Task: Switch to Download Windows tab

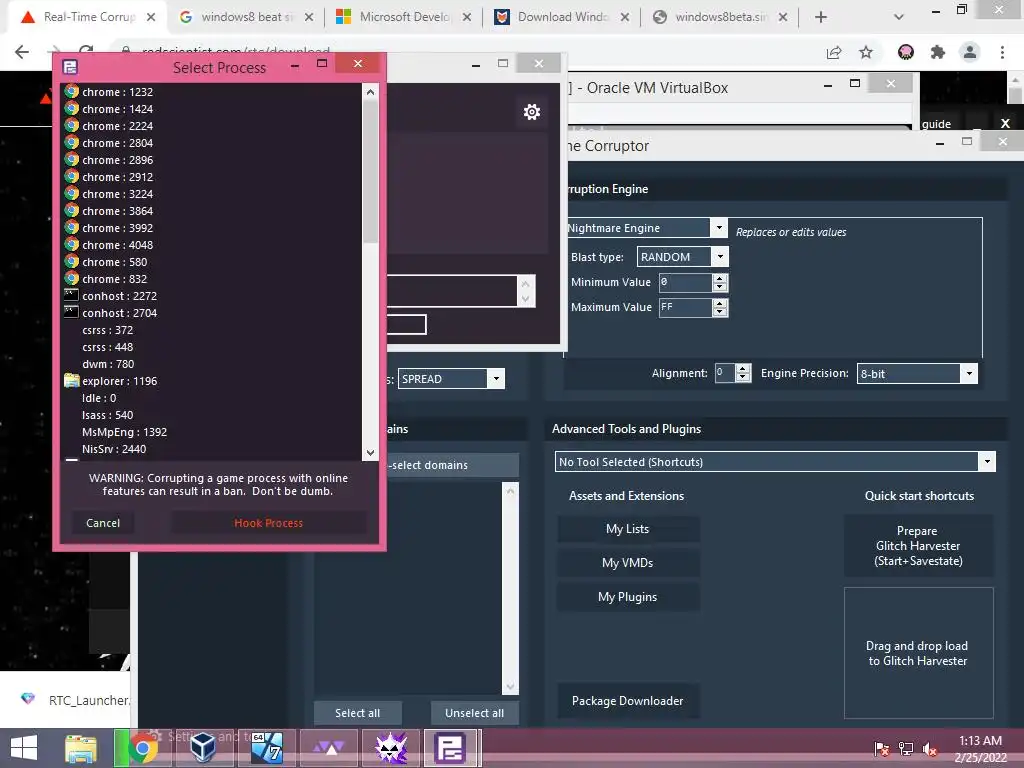Action: (x=562, y=17)
